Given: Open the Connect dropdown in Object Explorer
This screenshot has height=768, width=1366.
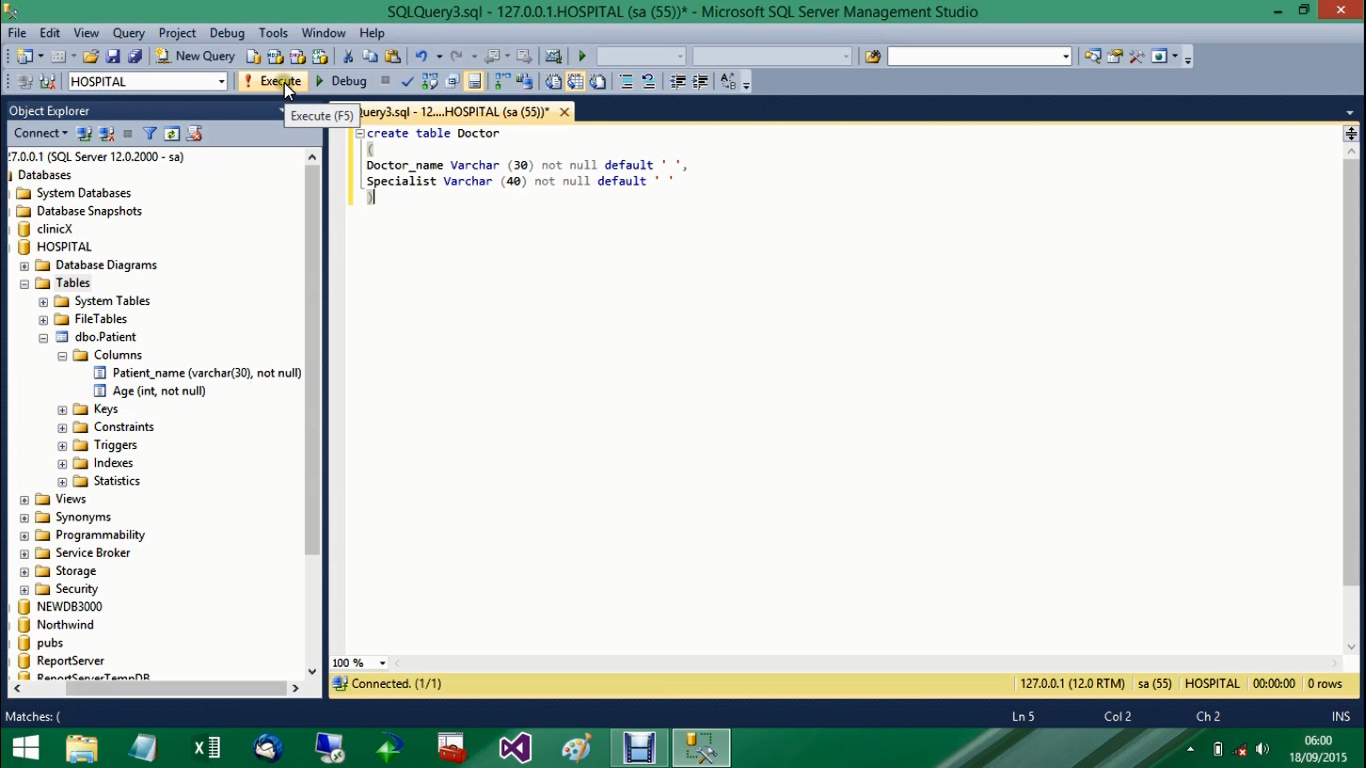Looking at the screenshot, I should [62, 133].
